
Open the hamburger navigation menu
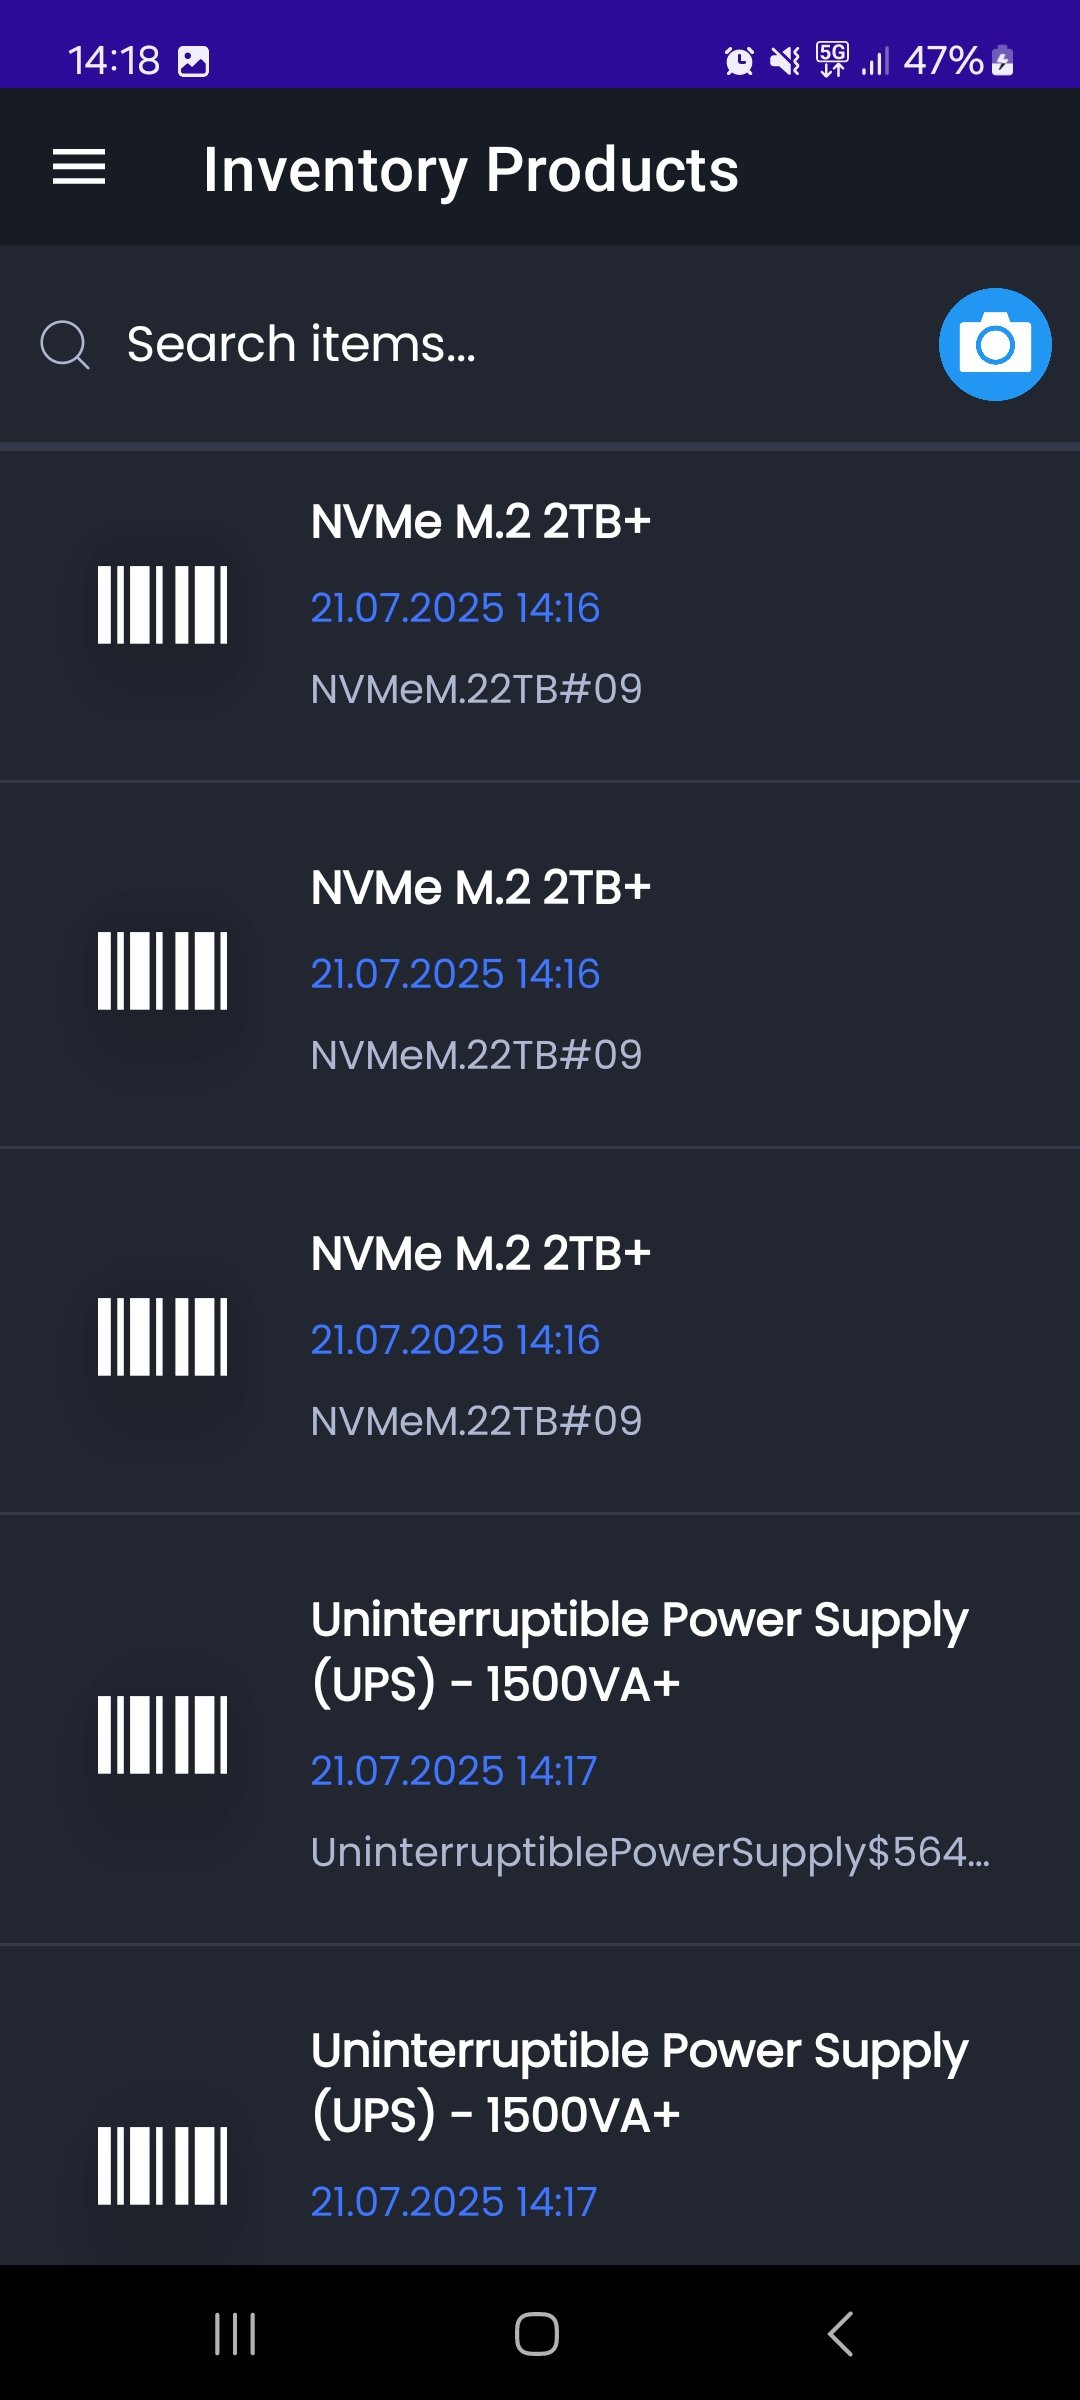tap(79, 167)
